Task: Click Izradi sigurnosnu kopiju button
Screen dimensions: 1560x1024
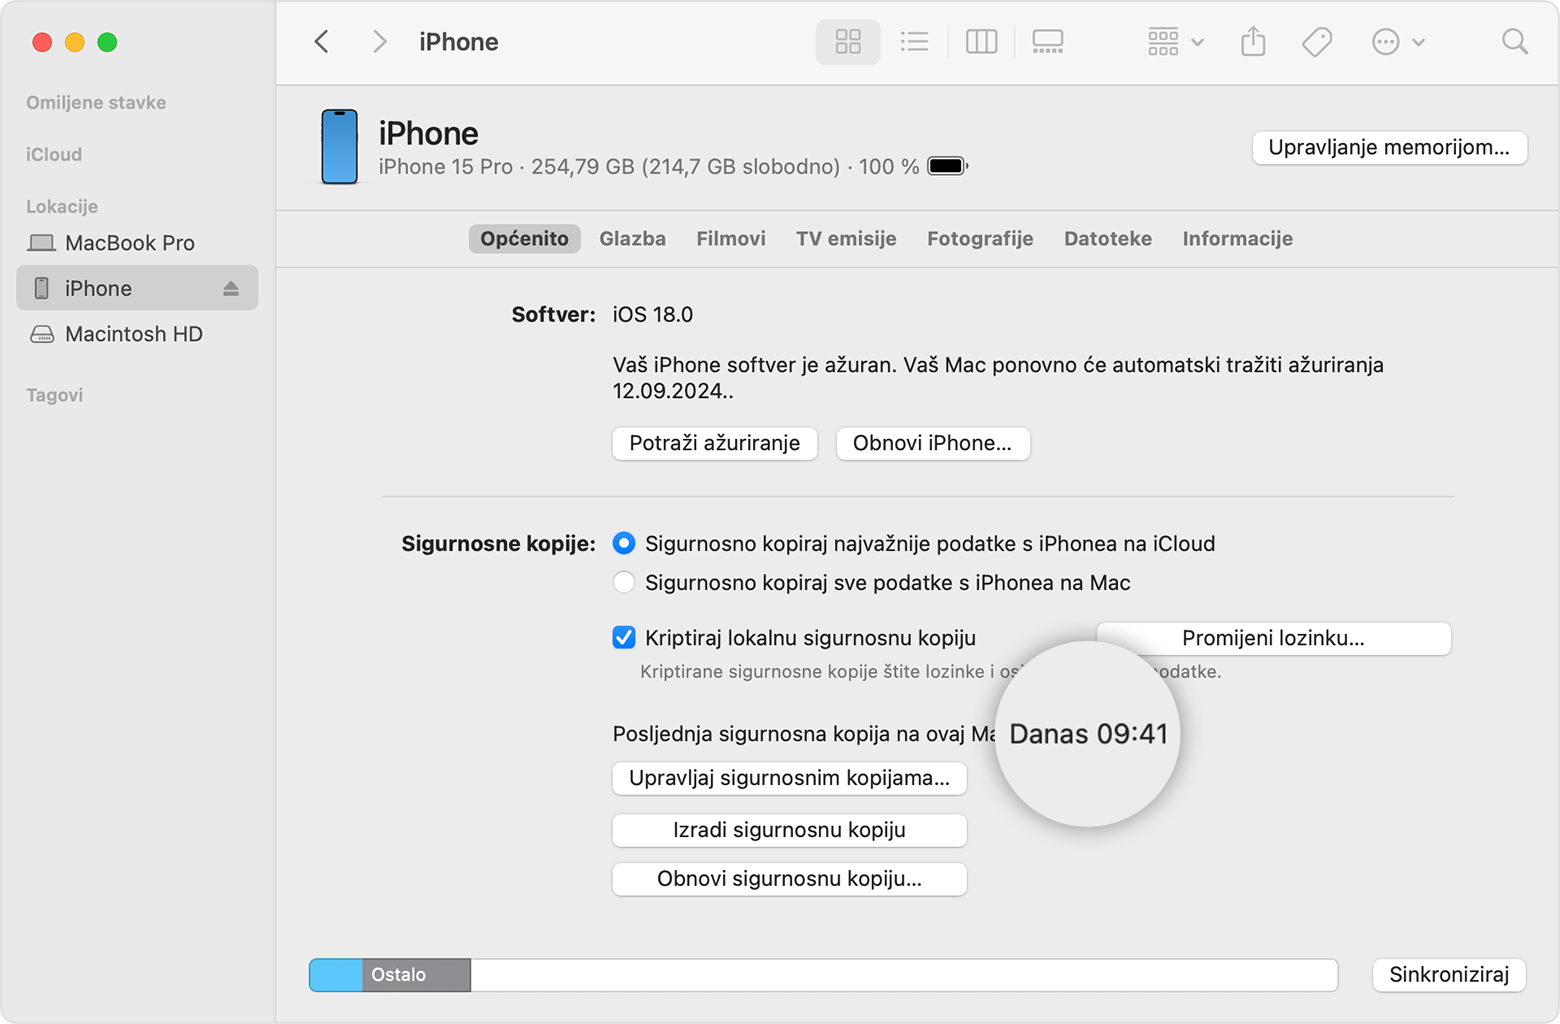Action: click(789, 830)
